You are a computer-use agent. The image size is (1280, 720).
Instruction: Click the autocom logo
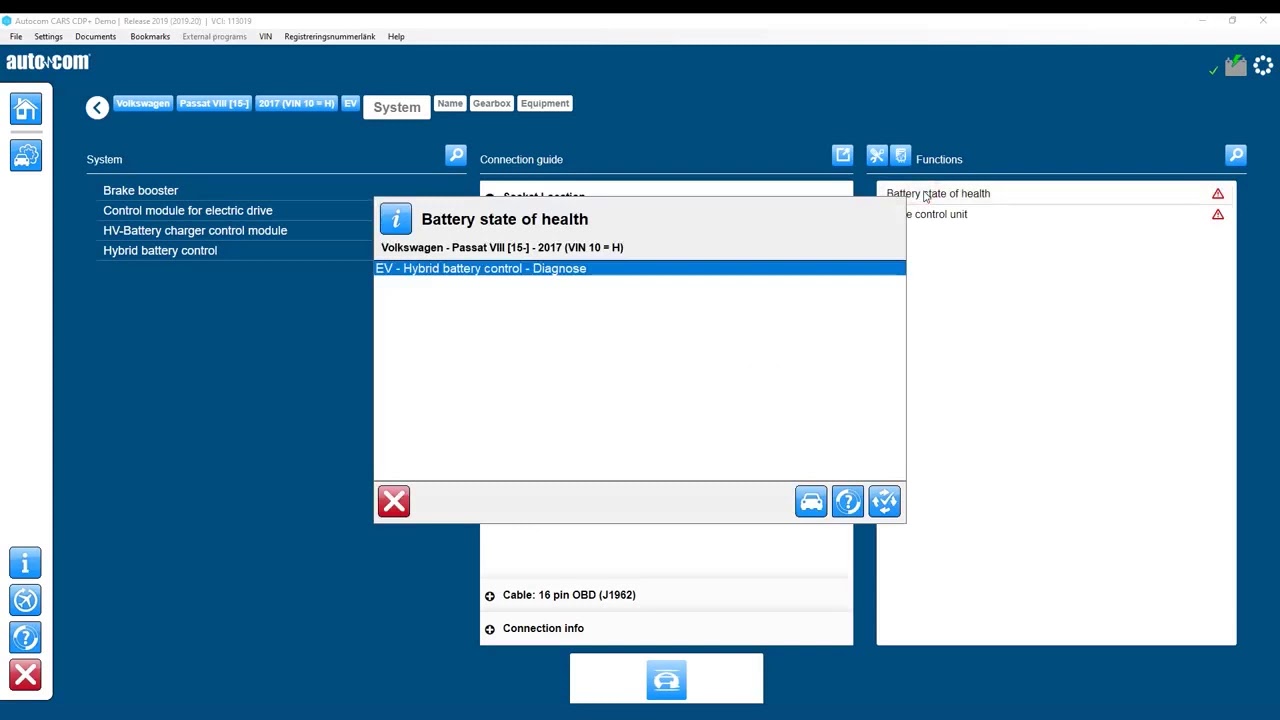coord(48,62)
